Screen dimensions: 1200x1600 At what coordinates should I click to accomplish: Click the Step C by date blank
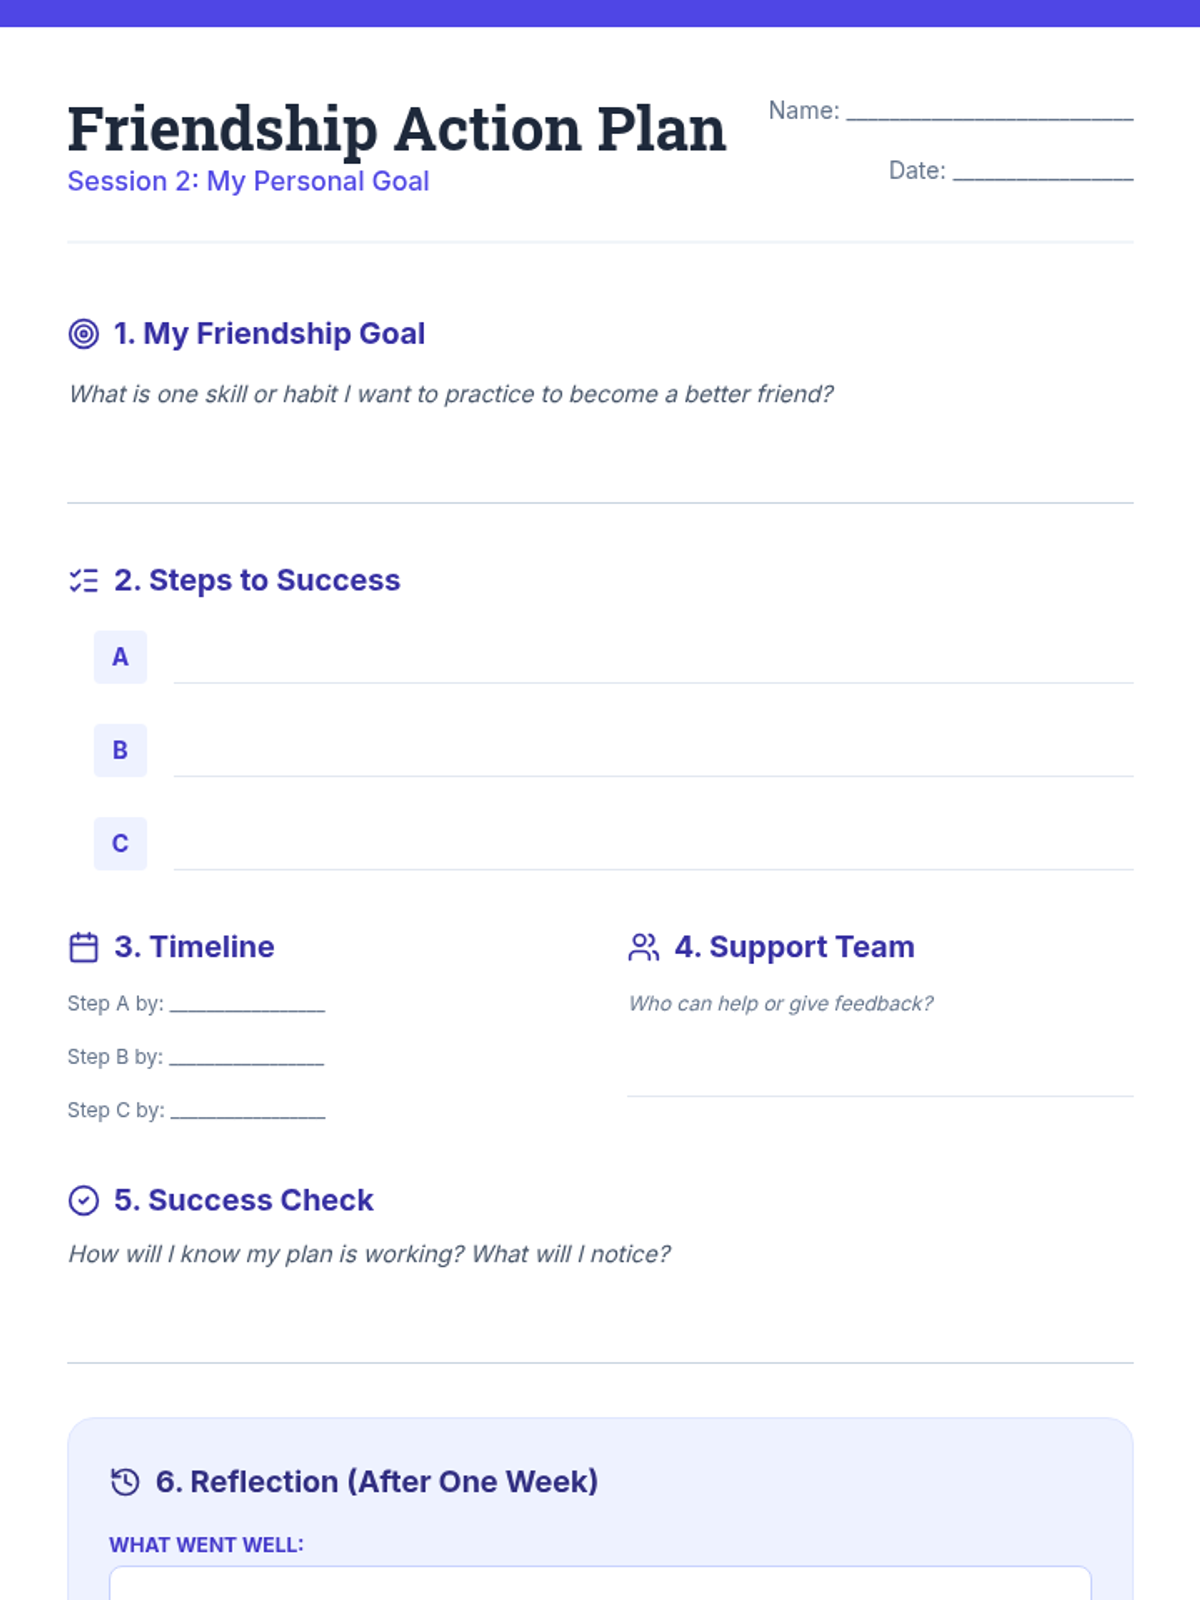click(x=248, y=1111)
